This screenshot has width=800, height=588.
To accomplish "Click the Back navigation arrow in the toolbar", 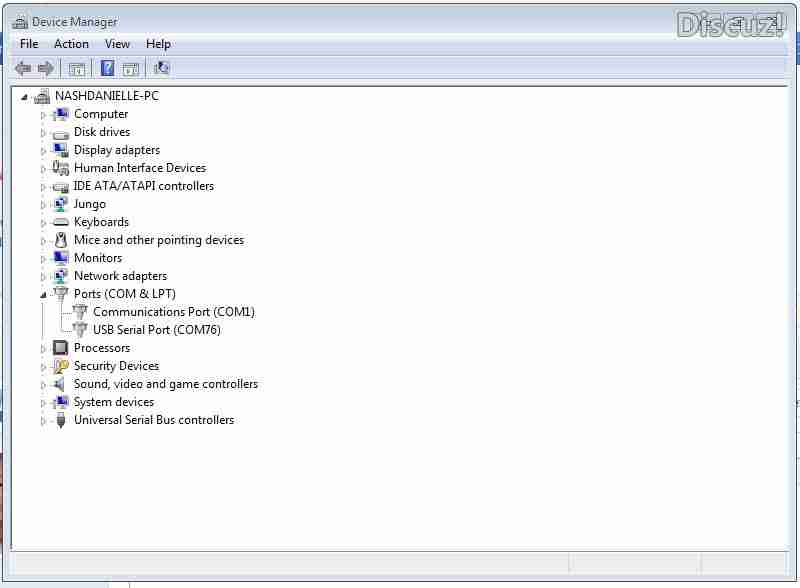I will tap(22, 67).
